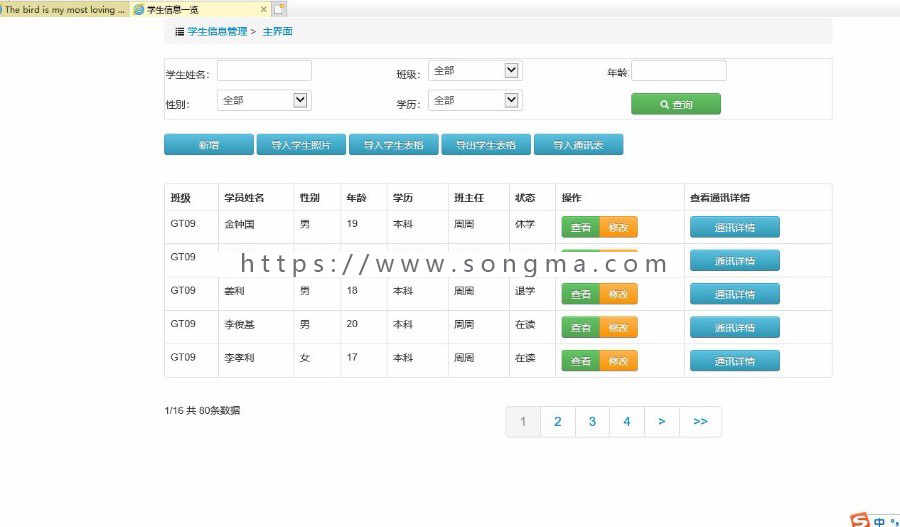This screenshot has height=527, width=900.
Task: Open a new blank browser tab
Action: (x=279, y=9)
